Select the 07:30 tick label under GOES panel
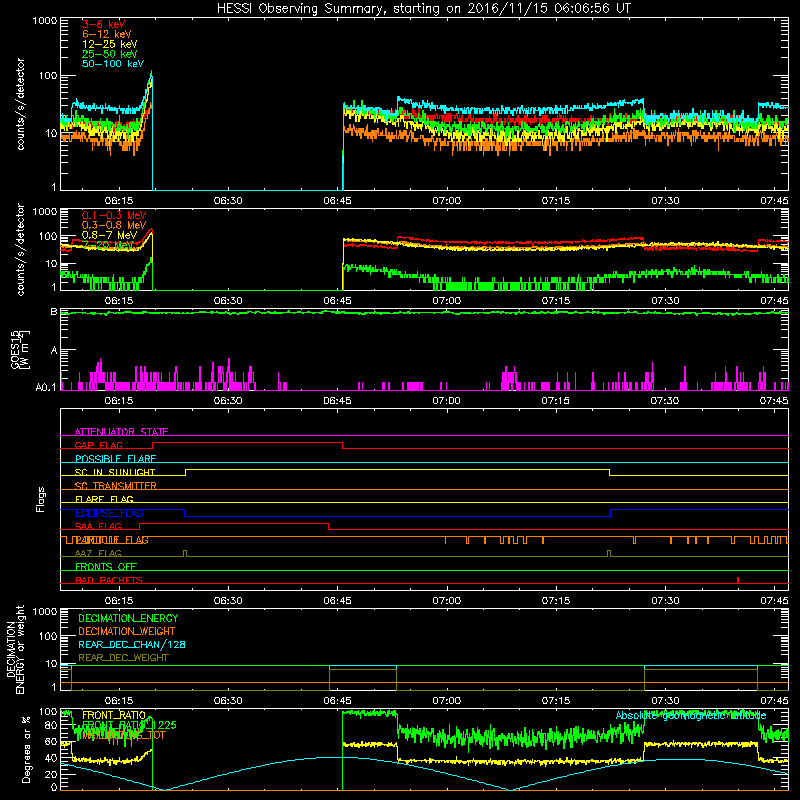The width and height of the screenshot is (800, 800). tap(665, 401)
